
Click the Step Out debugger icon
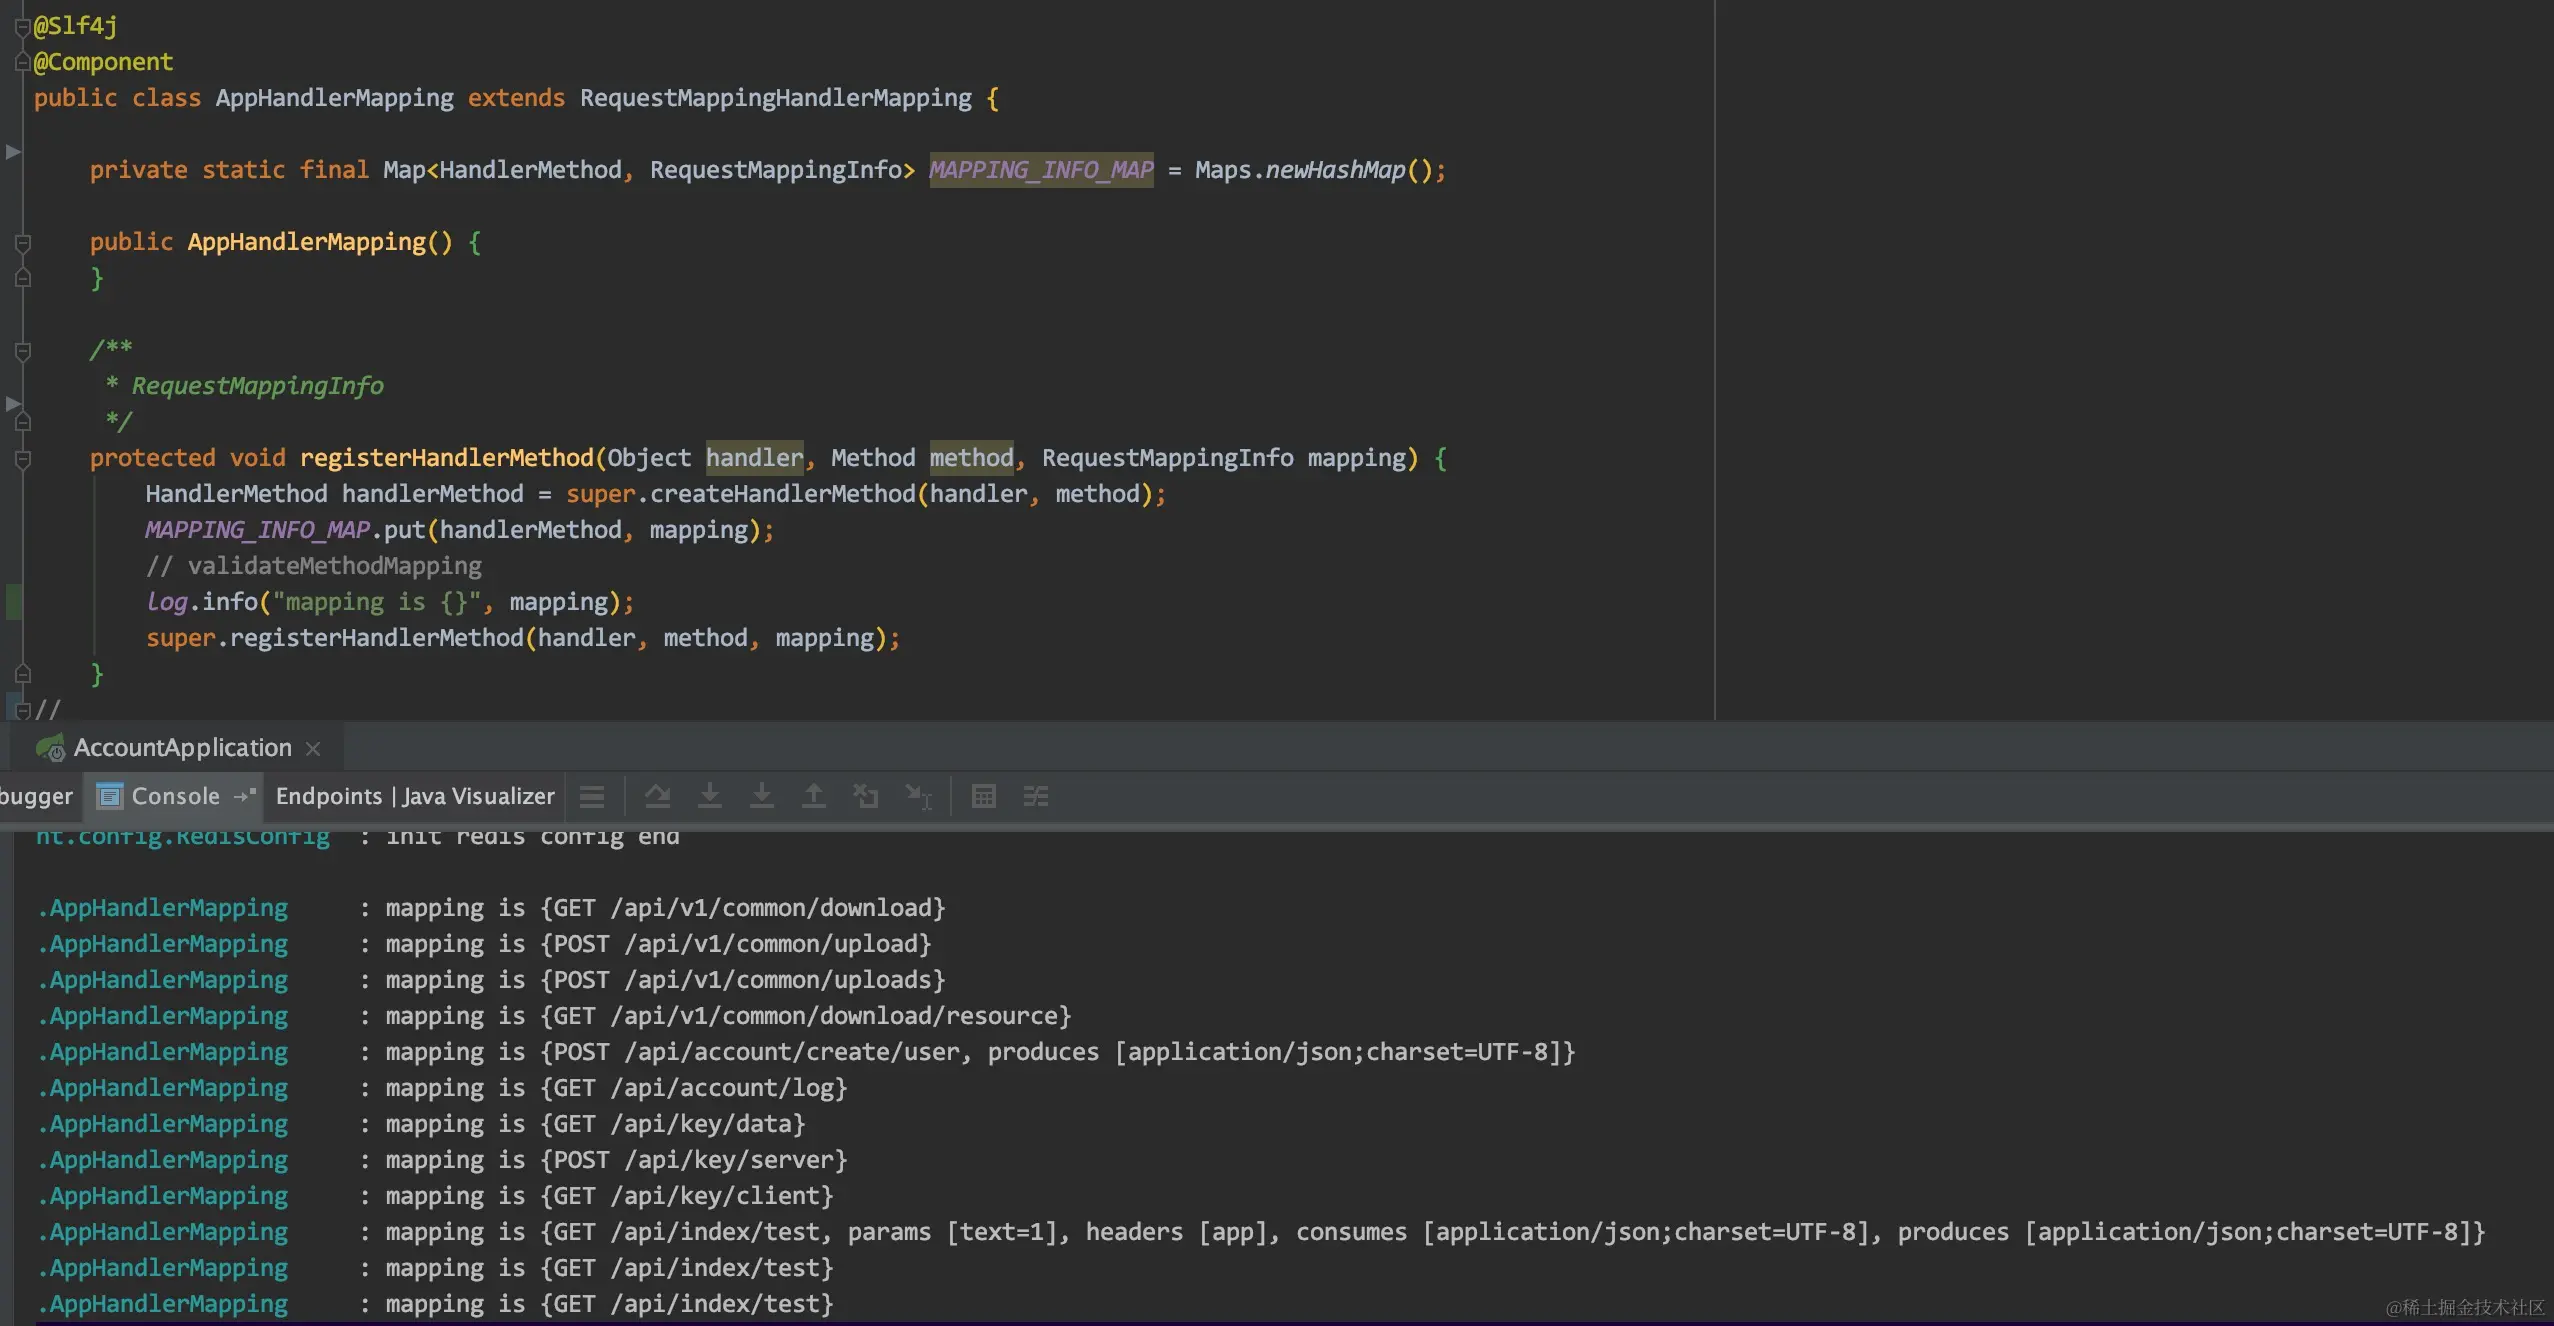coord(814,796)
